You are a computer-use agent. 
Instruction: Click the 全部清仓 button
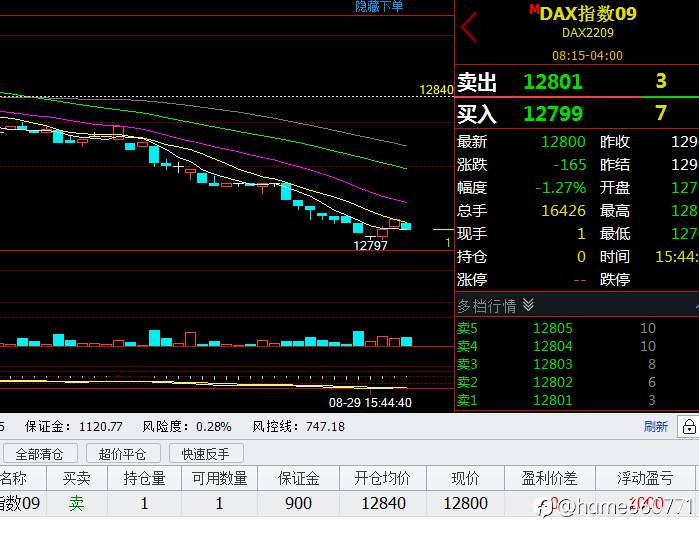click(x=40, y=454)
